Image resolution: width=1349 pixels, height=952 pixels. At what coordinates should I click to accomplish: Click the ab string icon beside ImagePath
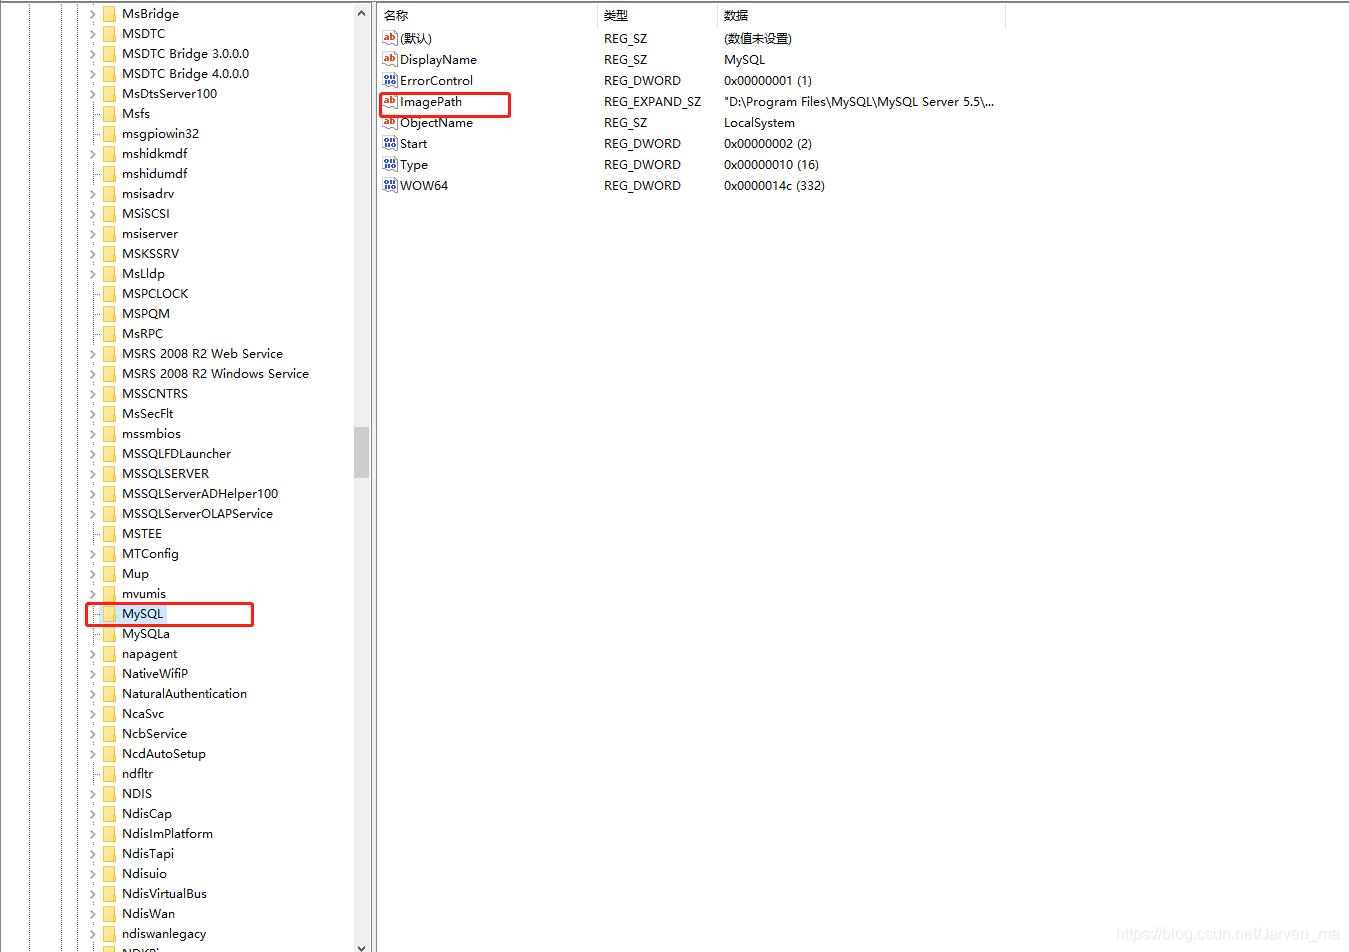tap(389, 101)
